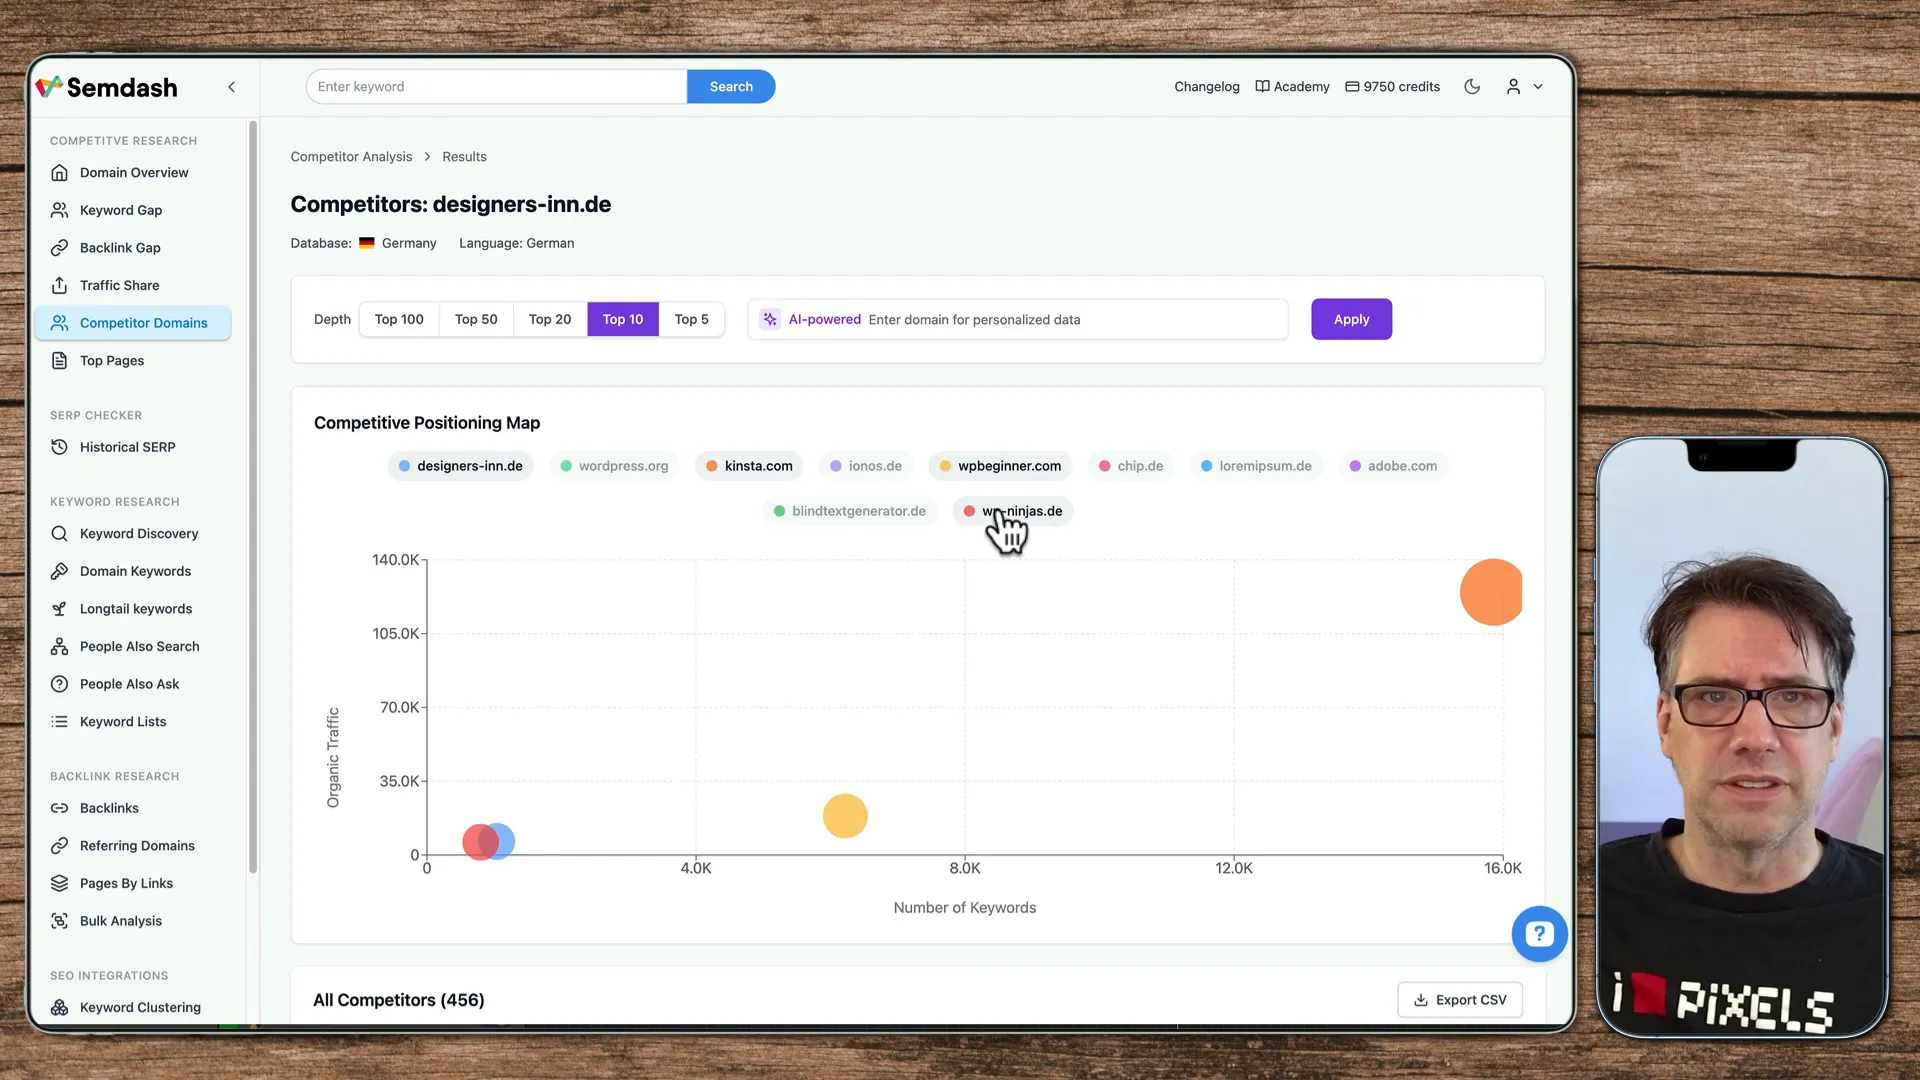Screen dimensions: 1920x1080
Task: Click the Keyword Discovery magnifier icon
Action: point(60,534)
